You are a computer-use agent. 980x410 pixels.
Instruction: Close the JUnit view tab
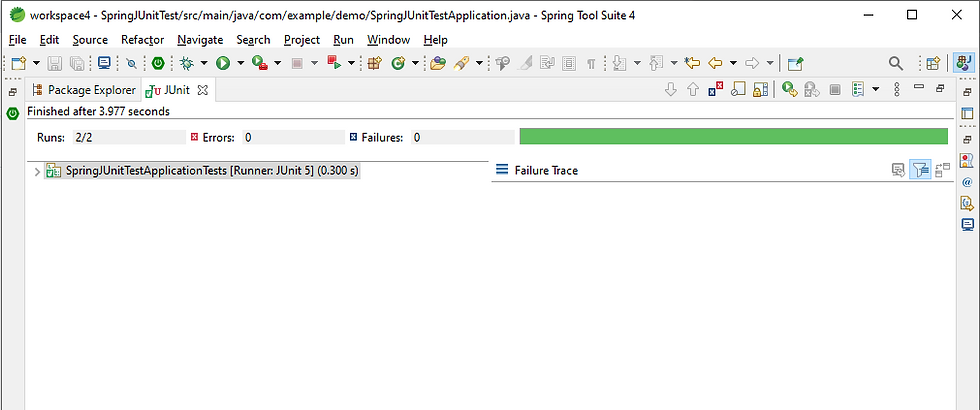(x=202, y=90)
